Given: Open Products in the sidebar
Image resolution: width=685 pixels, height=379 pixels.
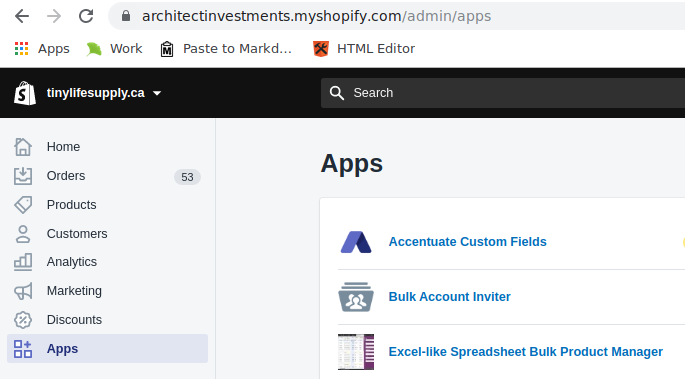Looking at the screenshot, I should (71, 205).
